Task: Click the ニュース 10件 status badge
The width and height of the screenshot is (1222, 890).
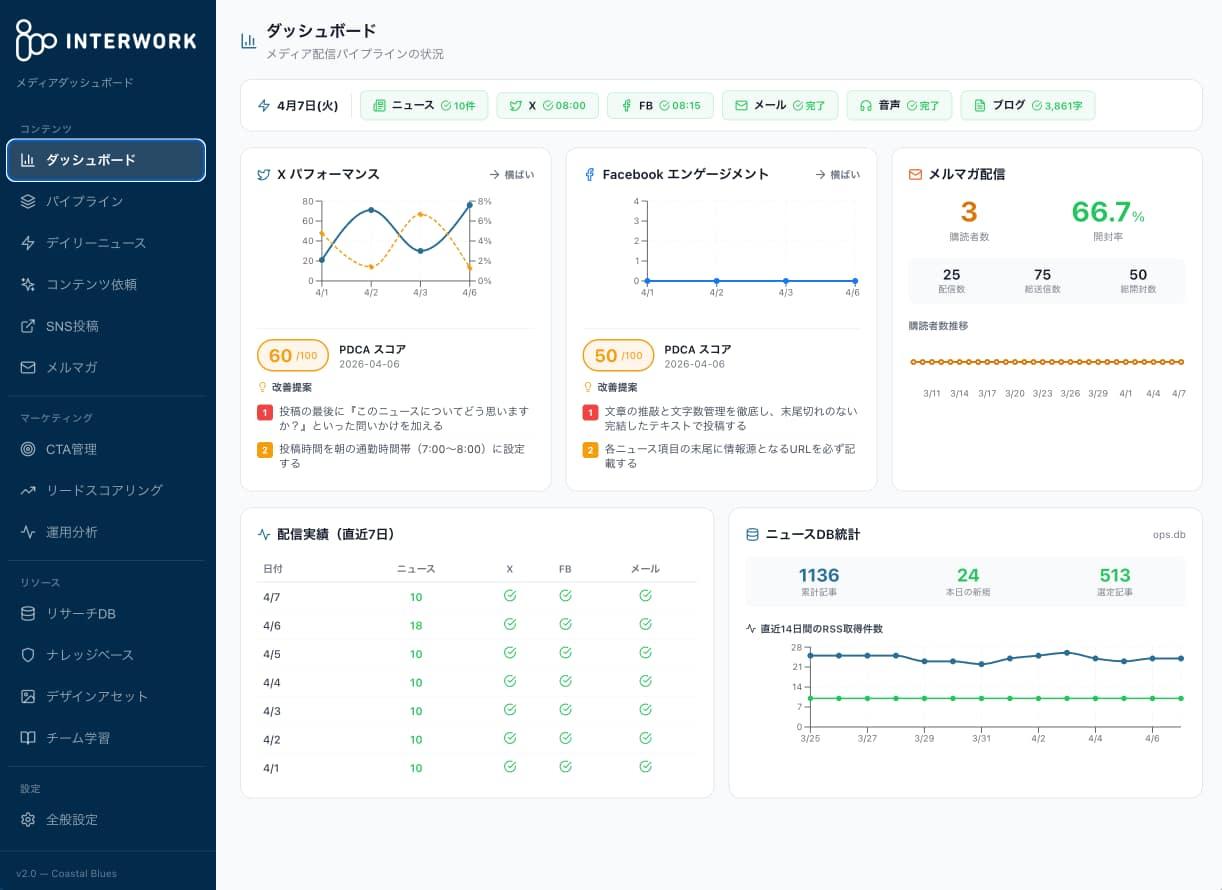Action: click(x=424, y=105)
